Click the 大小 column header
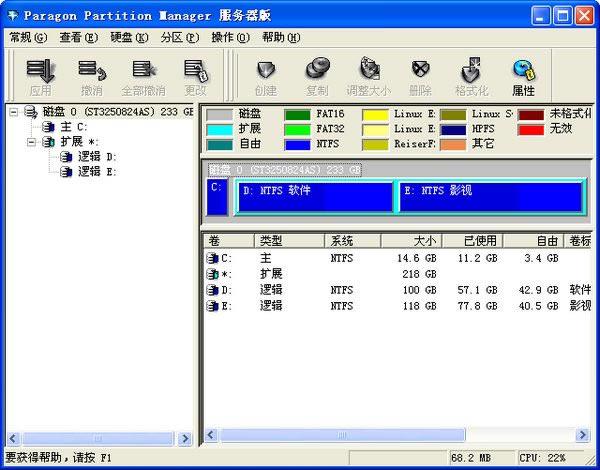Viewport: 600px width, 470px height. (x=419, y=241)
